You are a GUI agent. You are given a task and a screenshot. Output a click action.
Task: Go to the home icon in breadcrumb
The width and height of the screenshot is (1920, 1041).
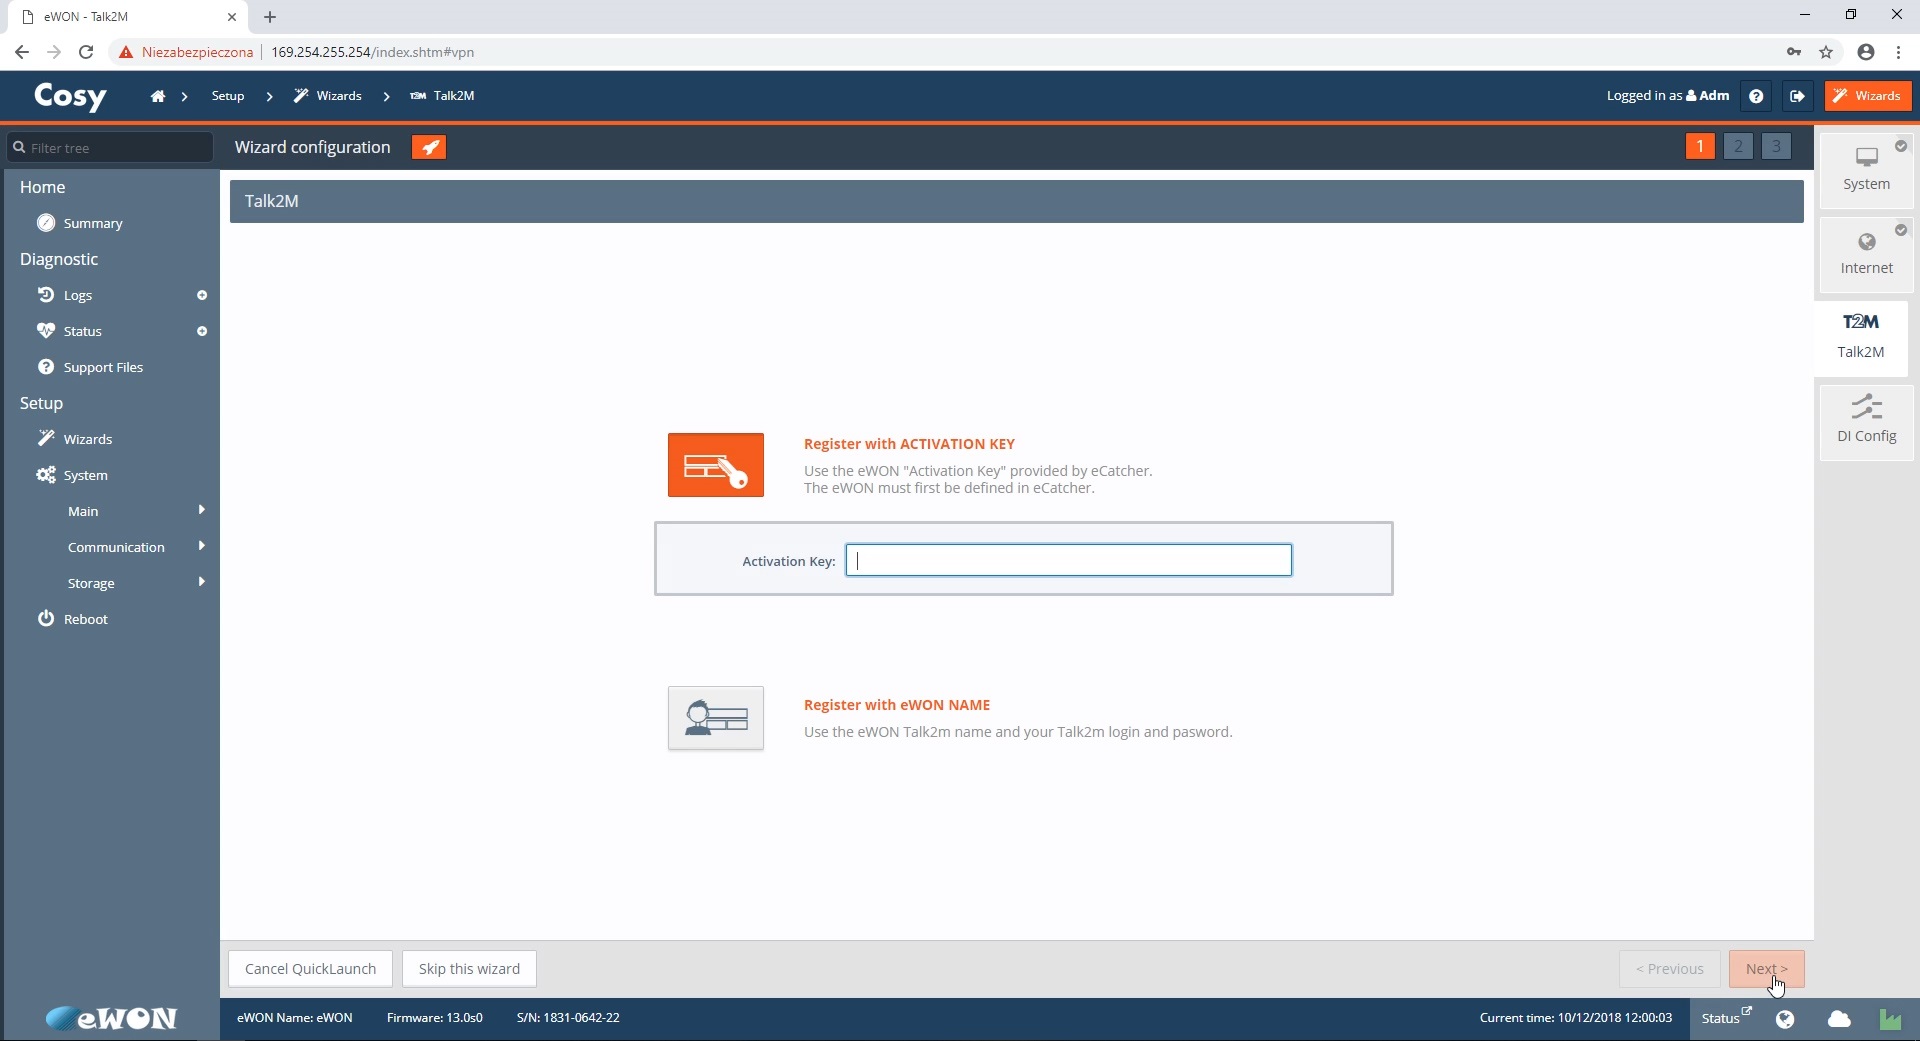[157, 96]
